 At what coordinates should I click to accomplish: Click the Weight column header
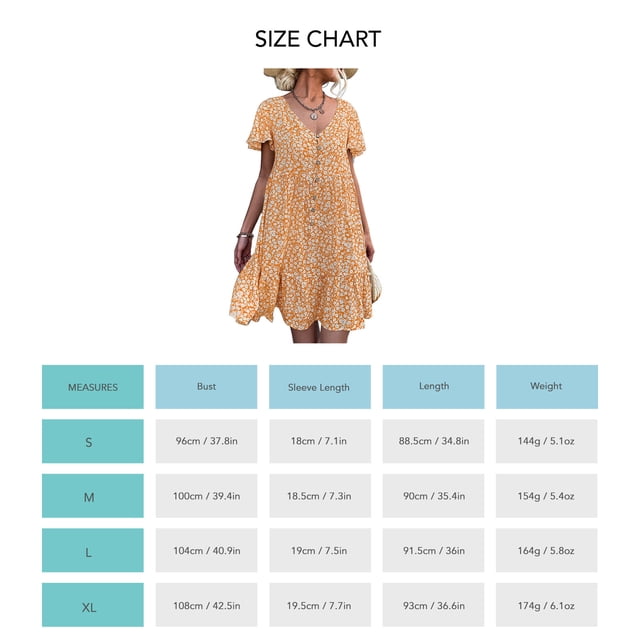547,387
